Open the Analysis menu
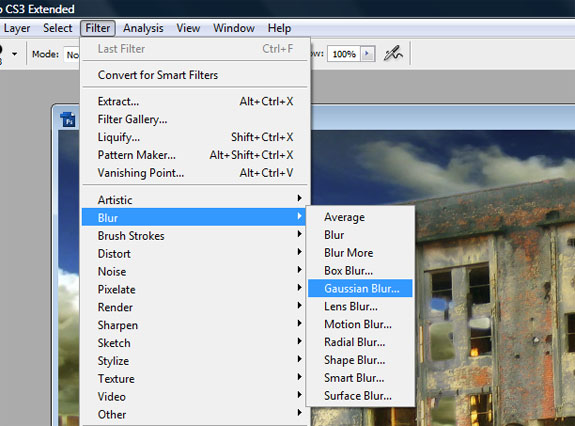This screenshot has height=426, width=575. click(x=143, y=28)
